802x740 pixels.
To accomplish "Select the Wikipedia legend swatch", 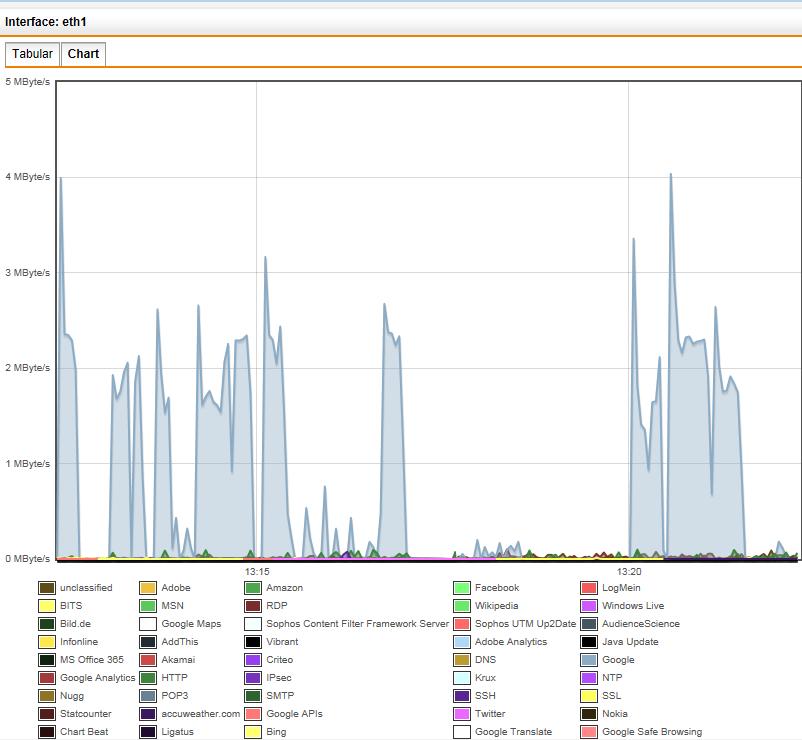I will (461, 606).
